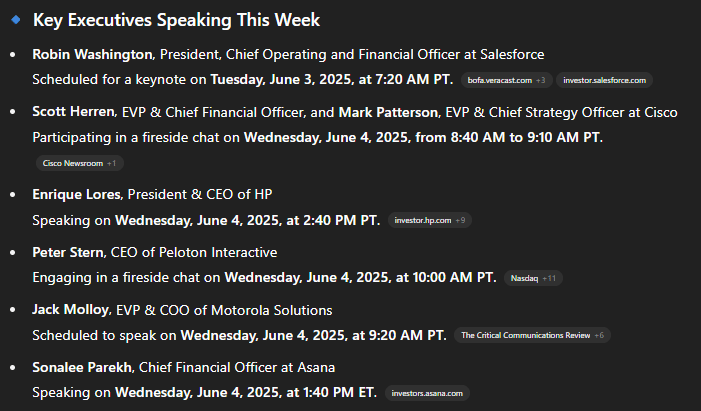
Task: Click Sonalee Parekh's name
Action: point(83,368)
